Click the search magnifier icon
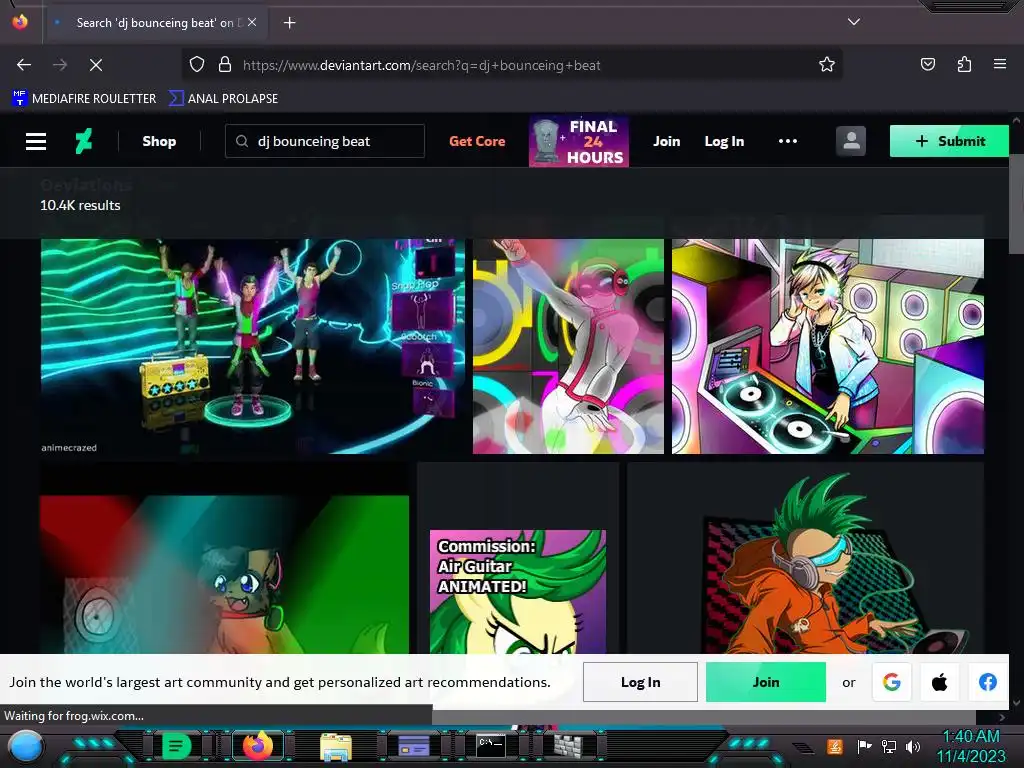The width and height of the screenshot is (1024, 768). pos(242,141)
